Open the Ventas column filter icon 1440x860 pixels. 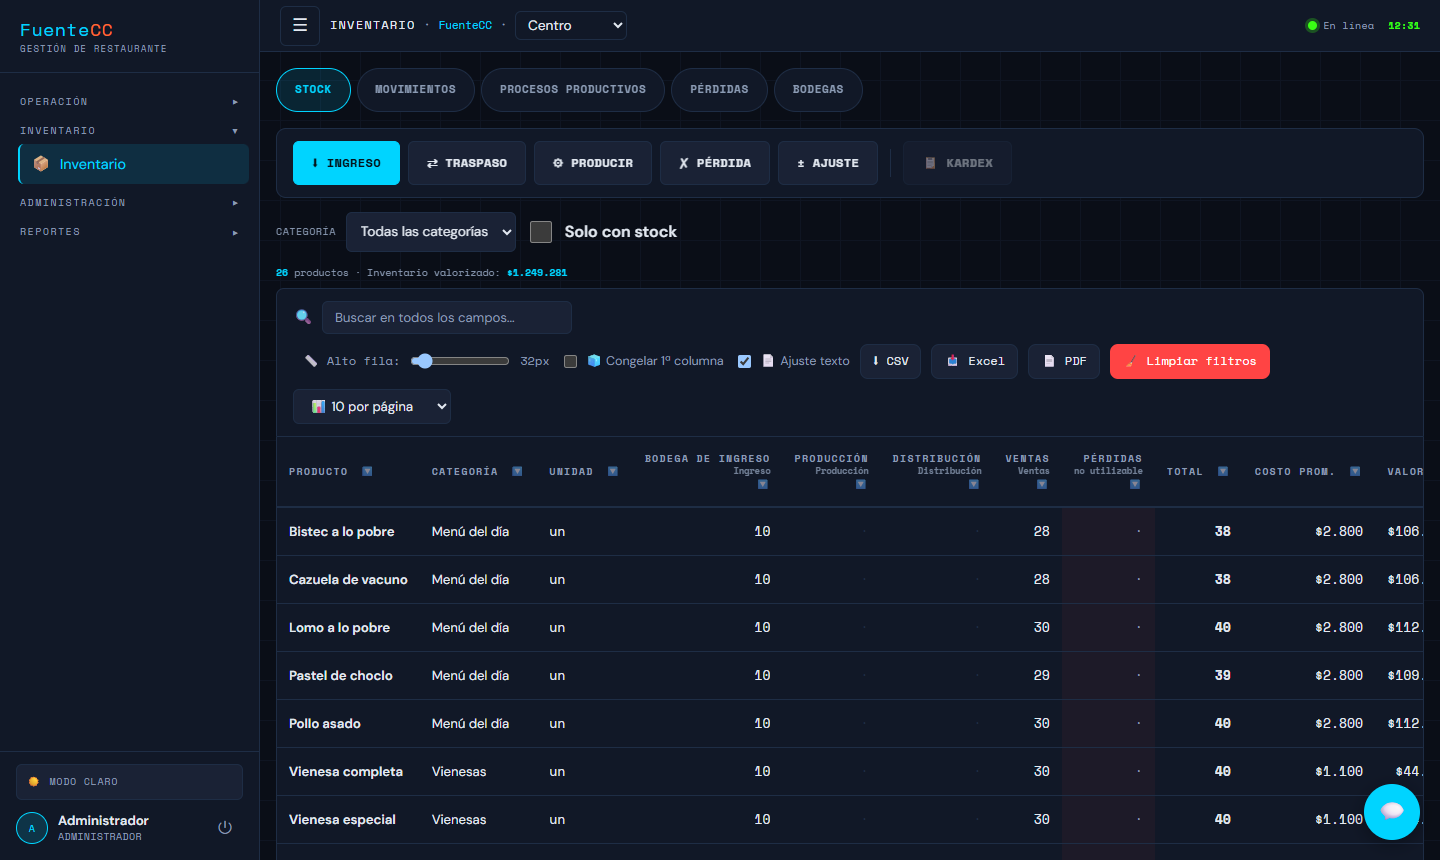pos(1042,484)
